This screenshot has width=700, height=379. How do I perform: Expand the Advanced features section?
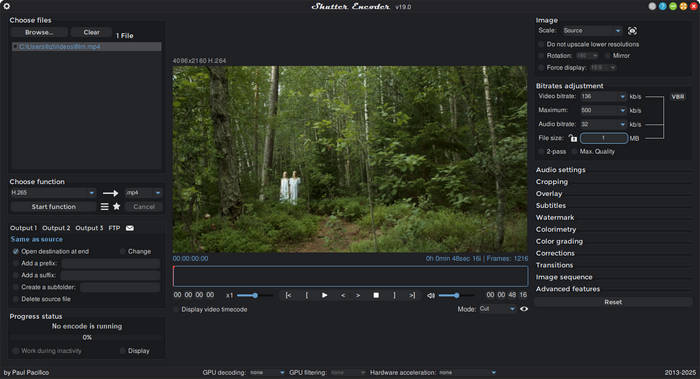[x=568, y=289]
